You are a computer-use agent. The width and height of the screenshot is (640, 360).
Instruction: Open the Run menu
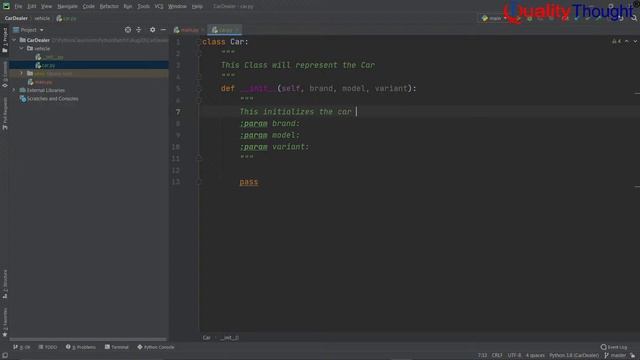[128, 7]
